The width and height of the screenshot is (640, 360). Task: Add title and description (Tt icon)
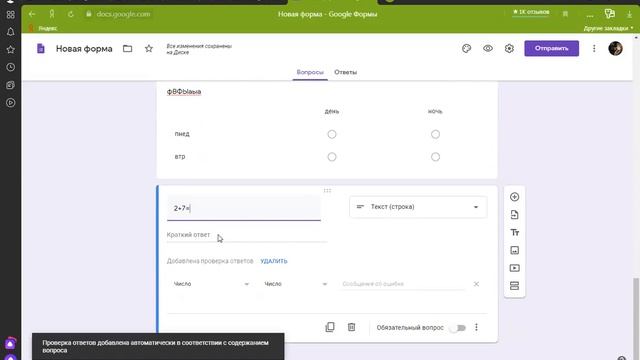click(x=514, y=233)
